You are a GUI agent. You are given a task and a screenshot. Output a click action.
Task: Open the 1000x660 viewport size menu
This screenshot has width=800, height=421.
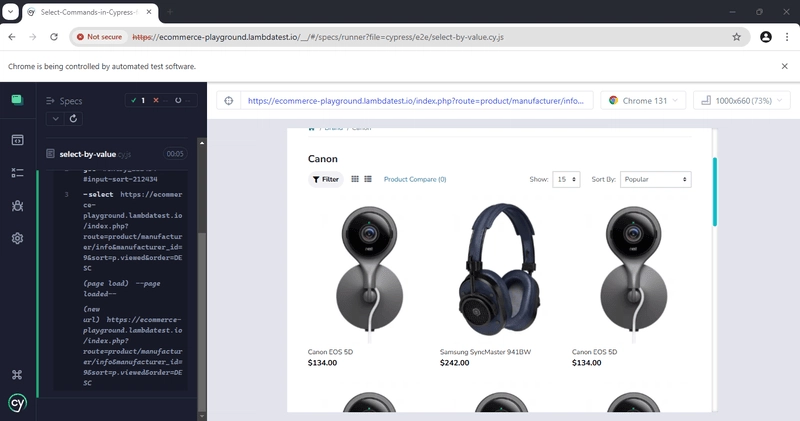(742, 101)
